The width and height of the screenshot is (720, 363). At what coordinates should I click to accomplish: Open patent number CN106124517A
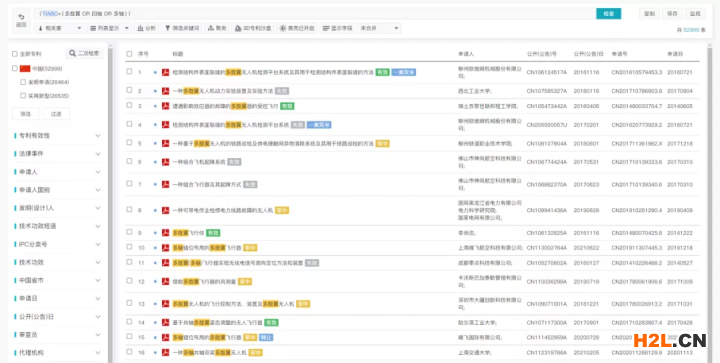(x=547, y=73)
